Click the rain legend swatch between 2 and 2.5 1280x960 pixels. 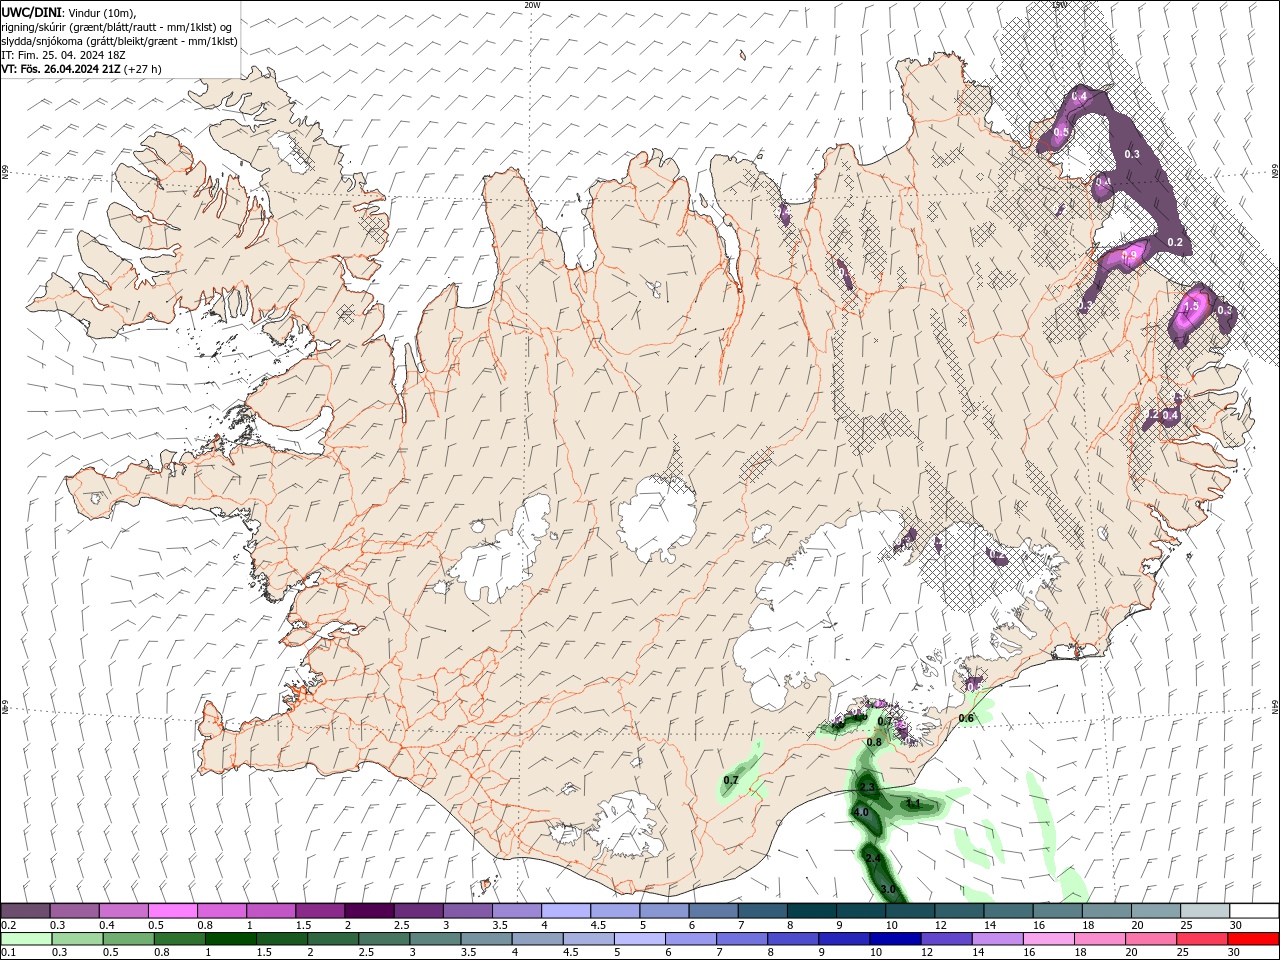point(332,939)
